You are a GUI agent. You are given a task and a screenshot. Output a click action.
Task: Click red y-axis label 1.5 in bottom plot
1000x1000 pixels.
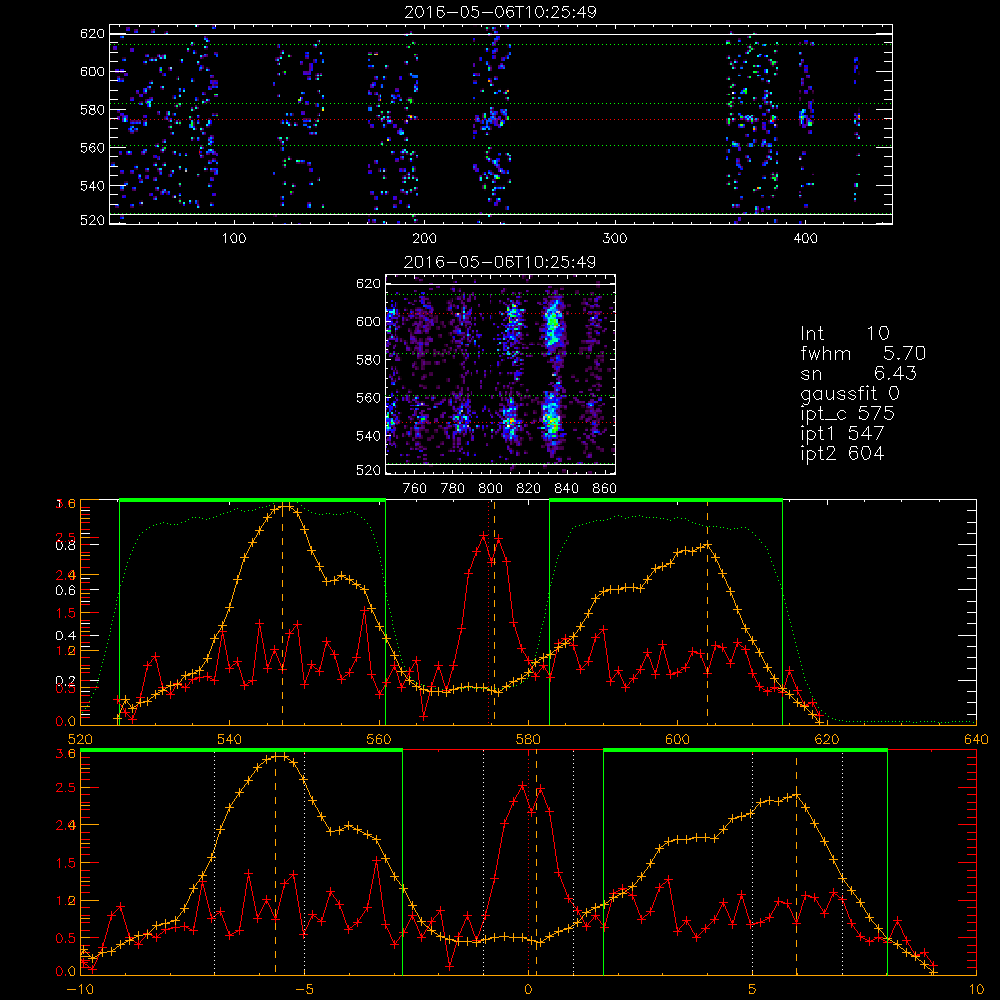[x=66, y=863]
